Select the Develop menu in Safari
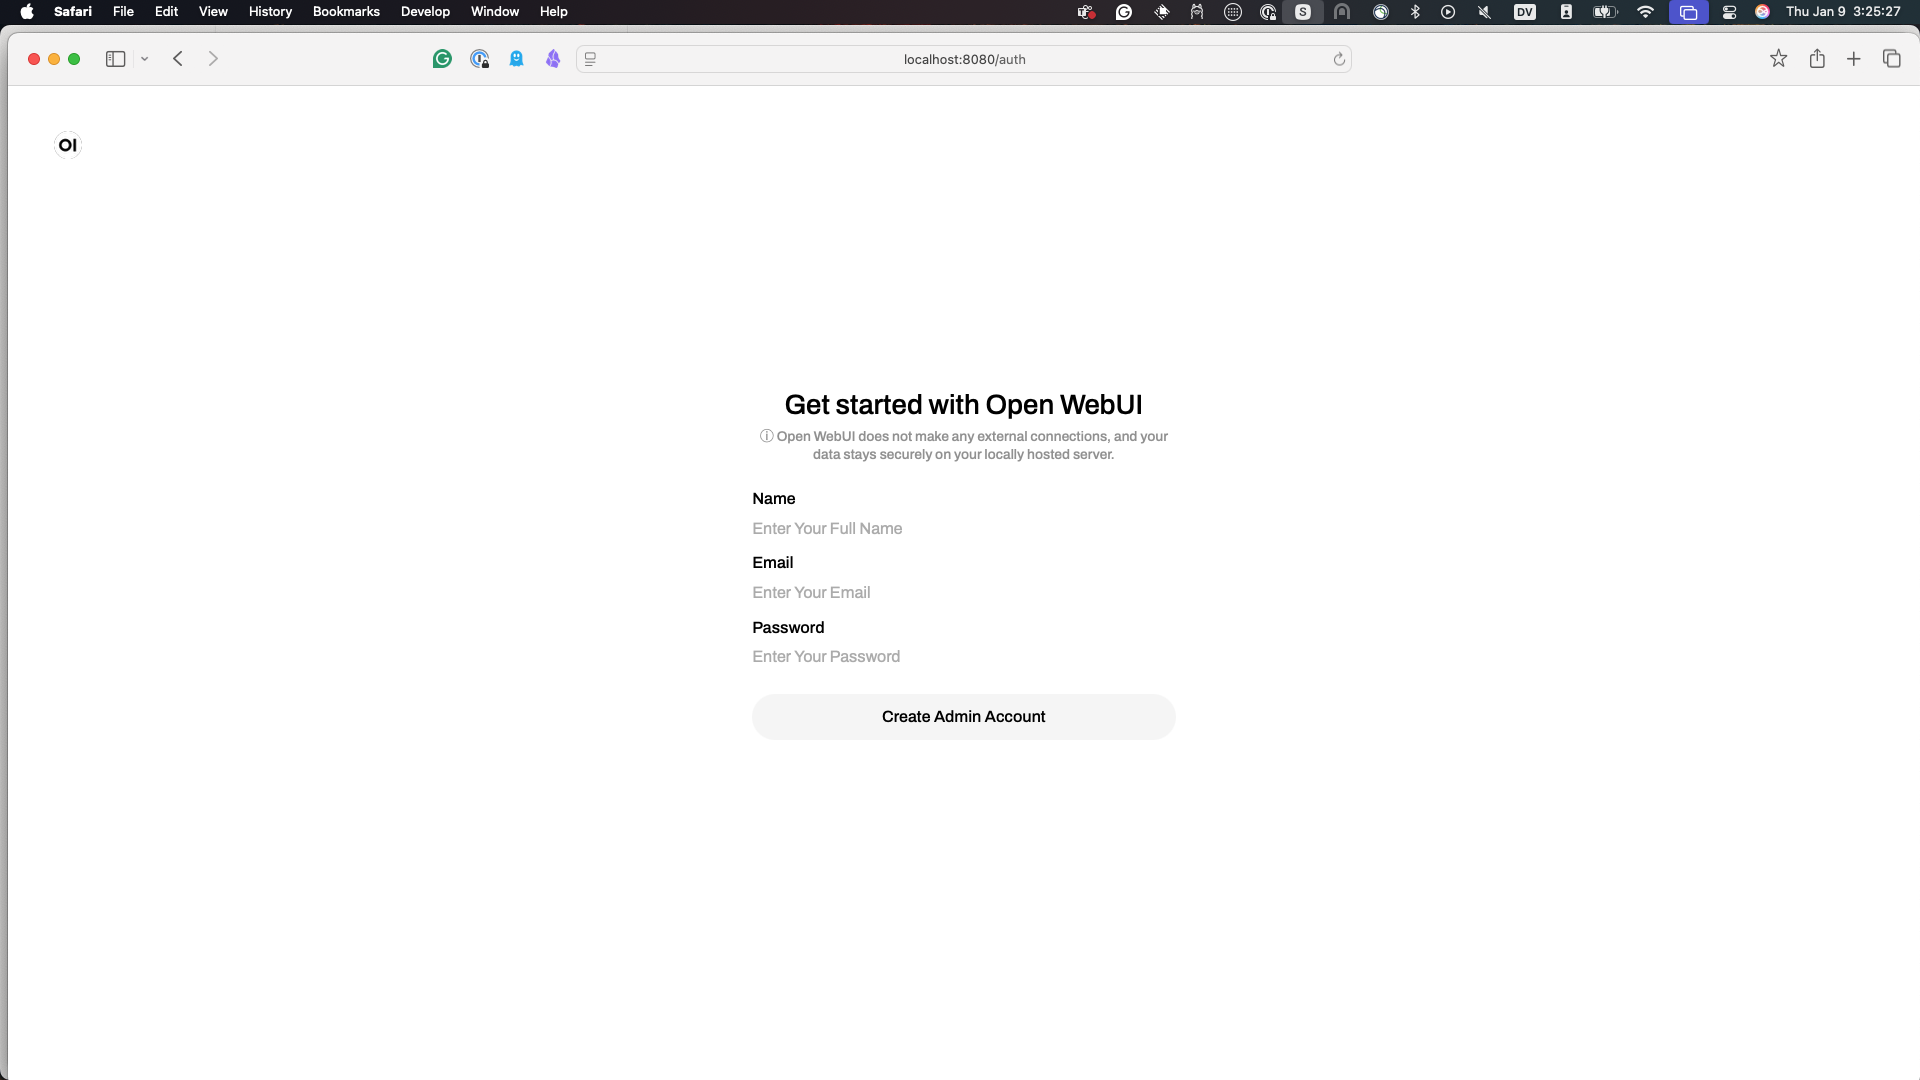Screen dimensions: 1920x1080 tap(425, 12)
